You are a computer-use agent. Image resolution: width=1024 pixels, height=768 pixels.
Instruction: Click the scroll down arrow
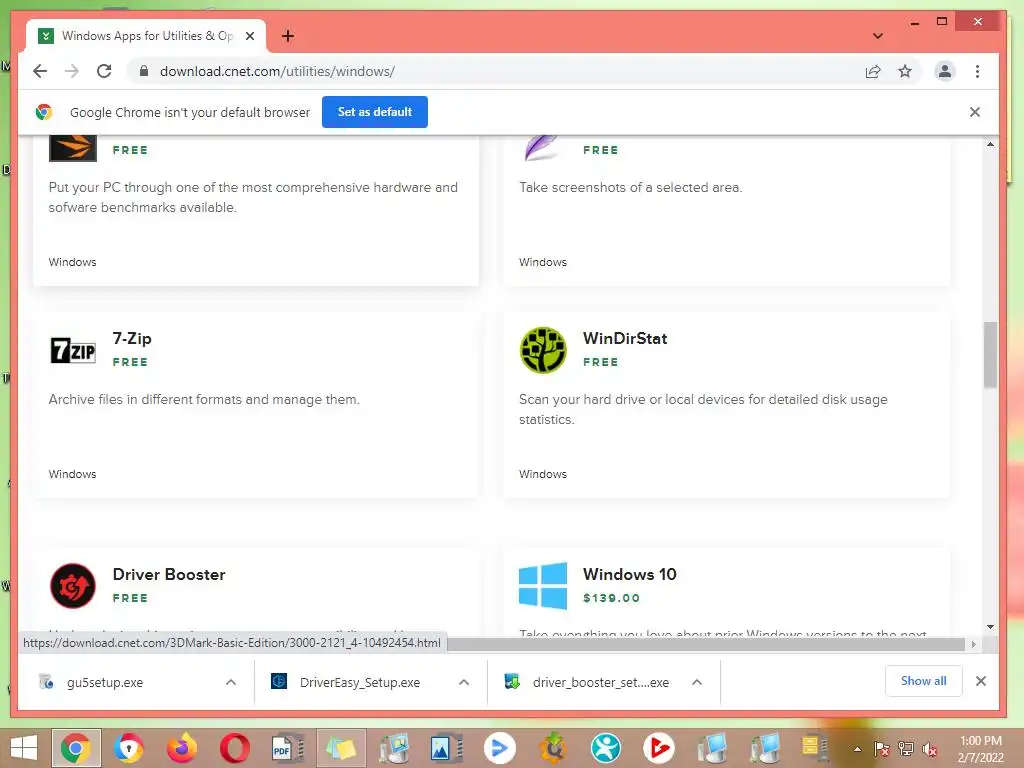[990, 627]
